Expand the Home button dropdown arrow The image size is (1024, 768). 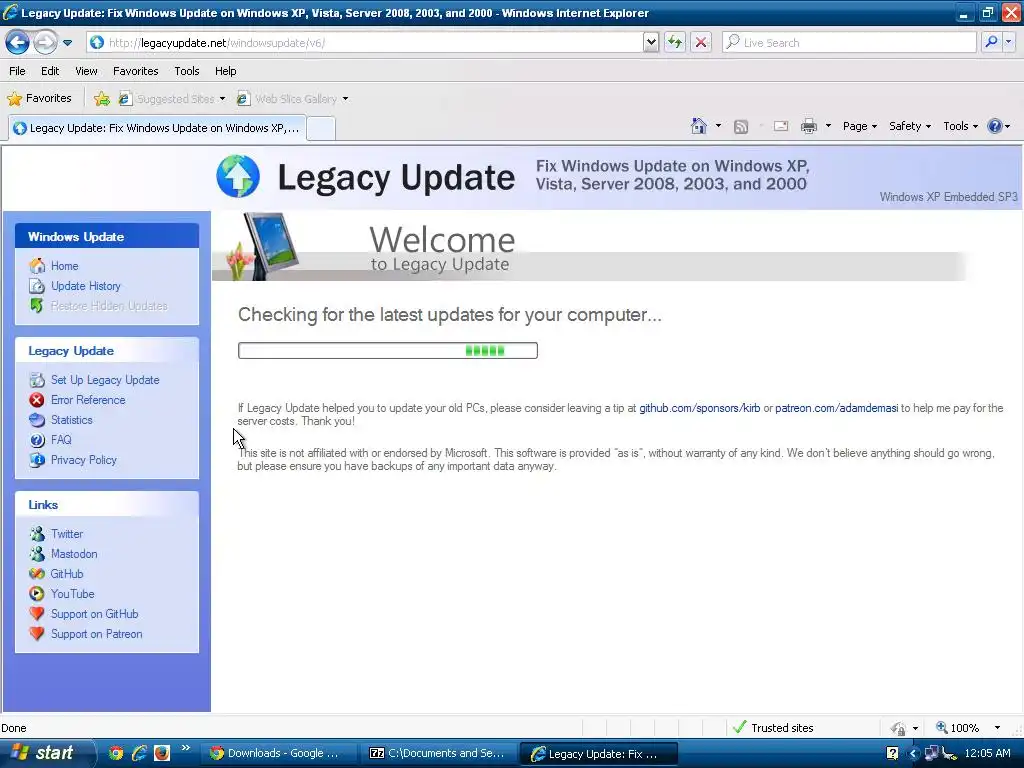coord(718,126)
